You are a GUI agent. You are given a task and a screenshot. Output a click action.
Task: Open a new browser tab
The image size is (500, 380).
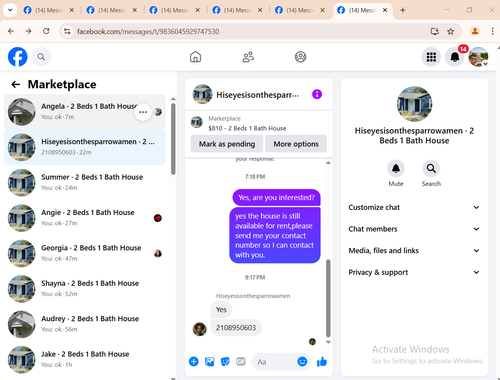click(403, 10)
